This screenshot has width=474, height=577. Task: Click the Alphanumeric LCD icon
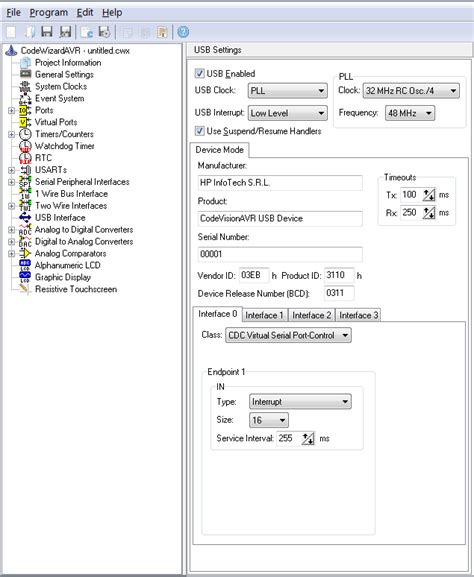25,265
